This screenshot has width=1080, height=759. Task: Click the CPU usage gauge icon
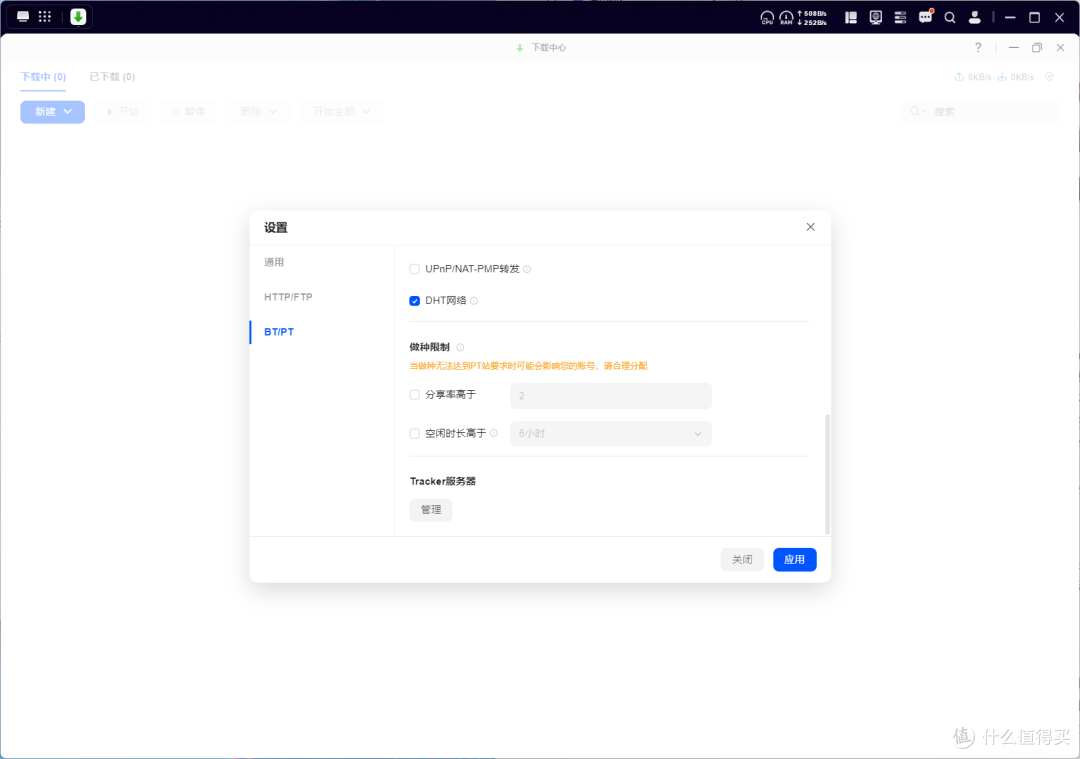coord(767,18)
